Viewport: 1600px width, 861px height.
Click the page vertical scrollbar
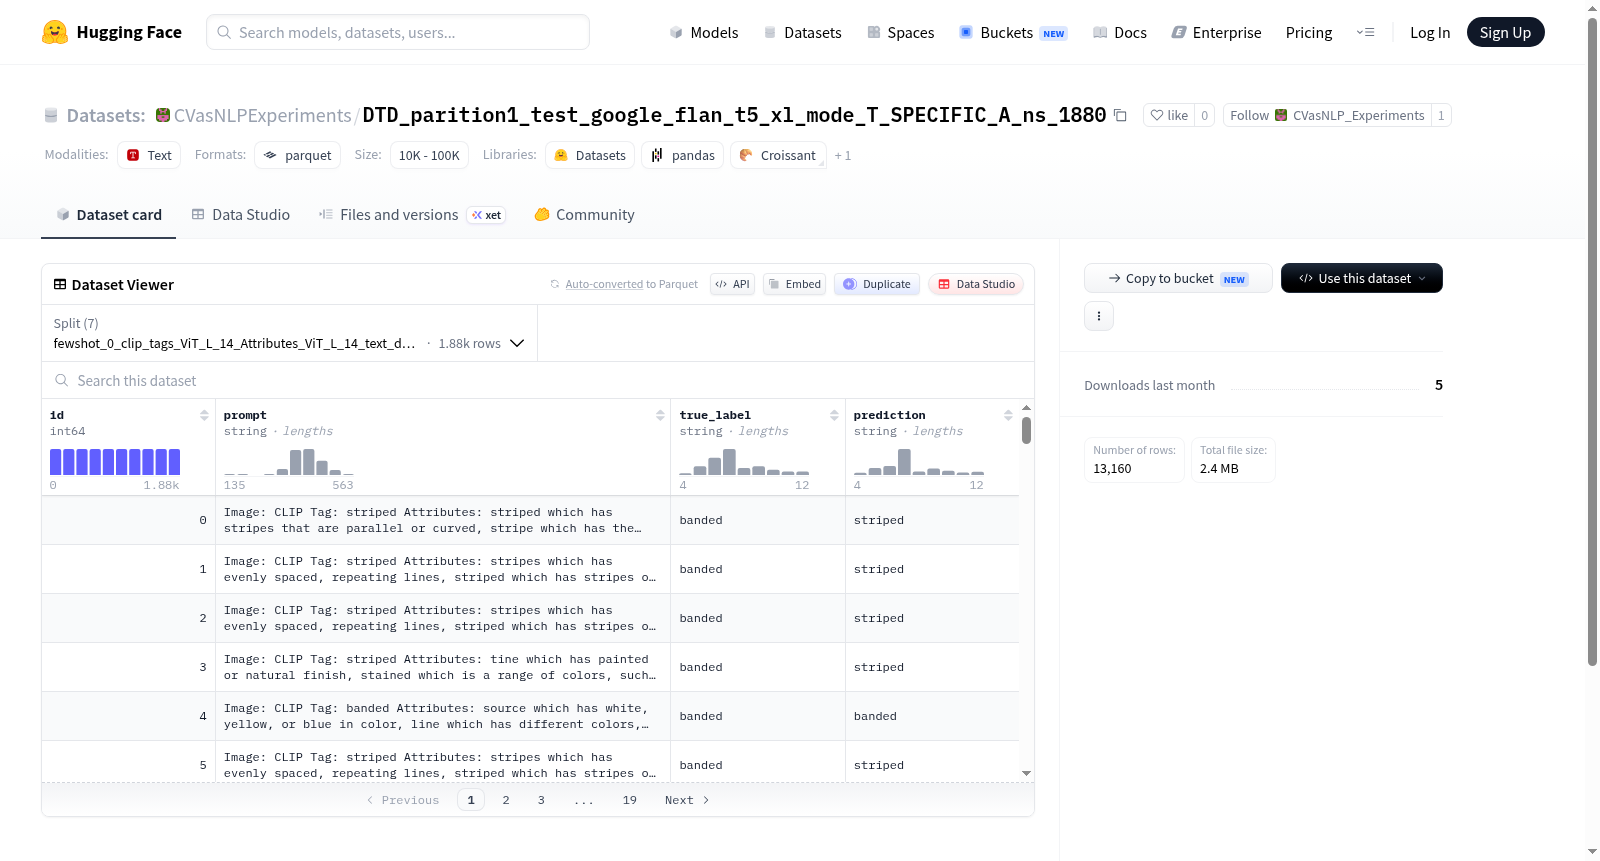(1592, 340)
